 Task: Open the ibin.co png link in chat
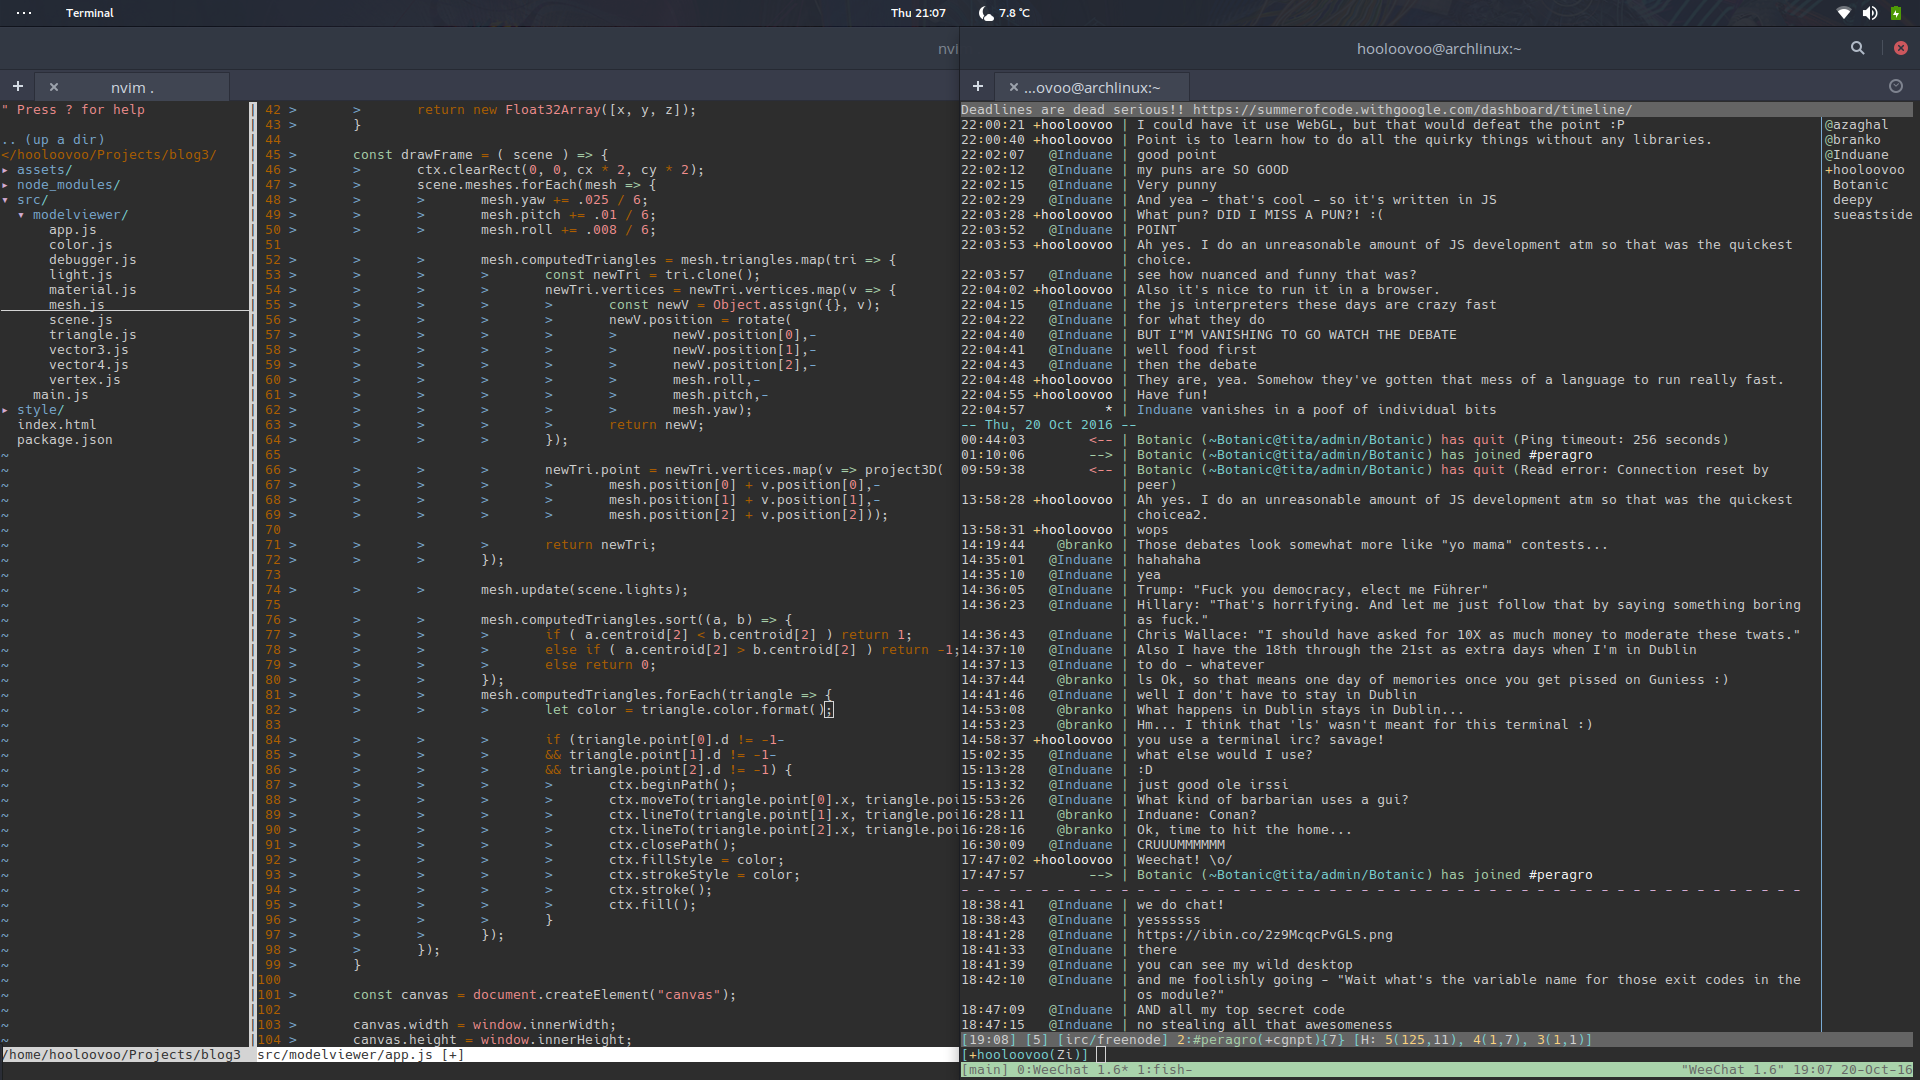pos(1264,935)
